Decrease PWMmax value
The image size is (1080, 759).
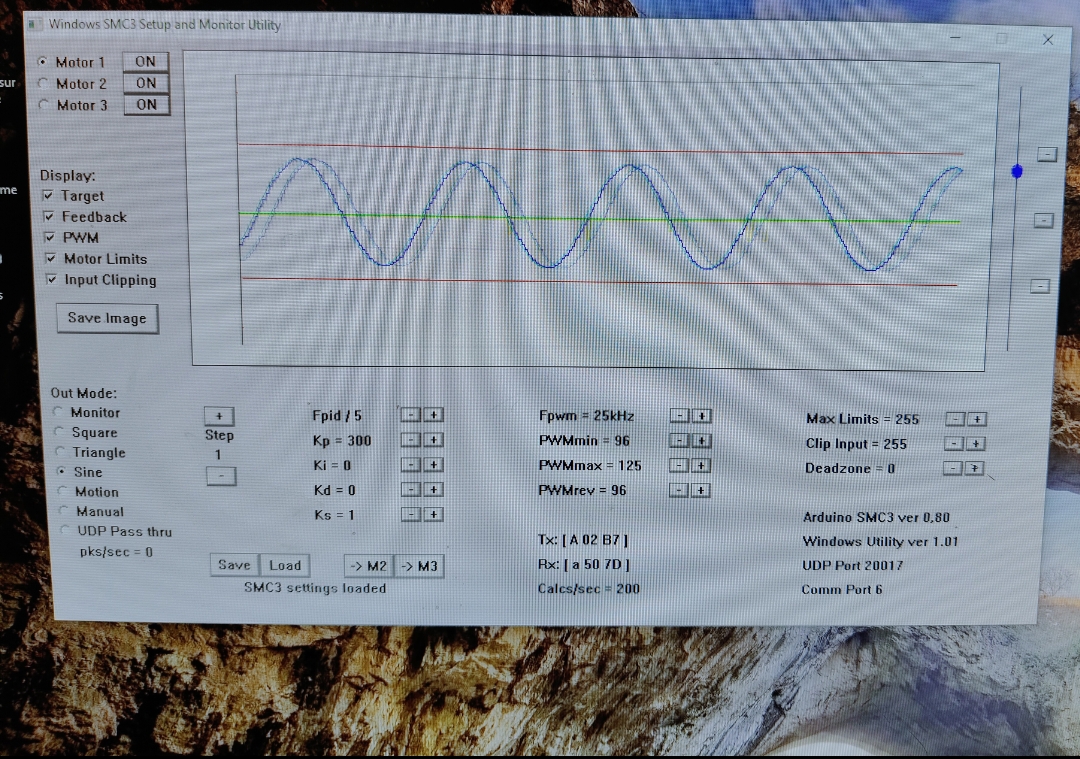click(x=679, y=466)
